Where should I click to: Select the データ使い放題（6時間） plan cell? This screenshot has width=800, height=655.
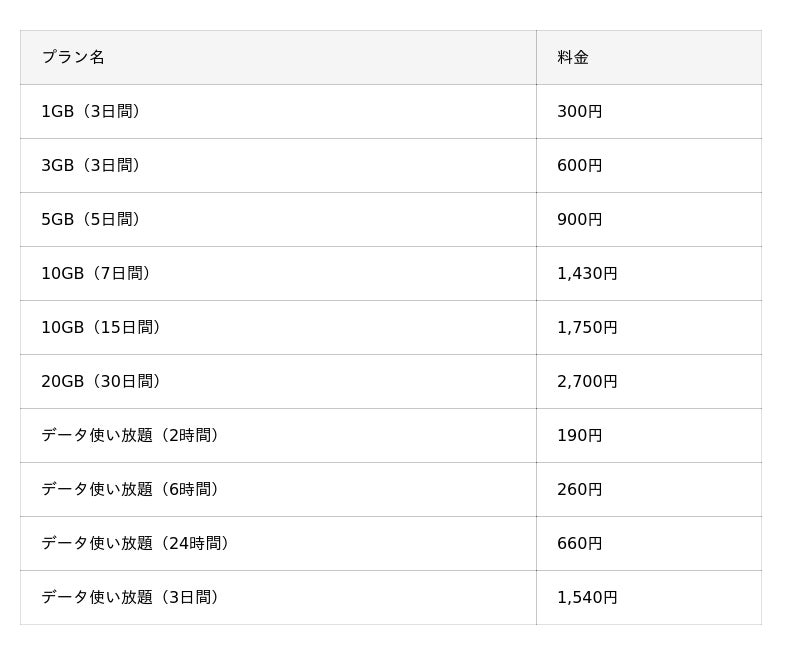click(x=129, y=489)
